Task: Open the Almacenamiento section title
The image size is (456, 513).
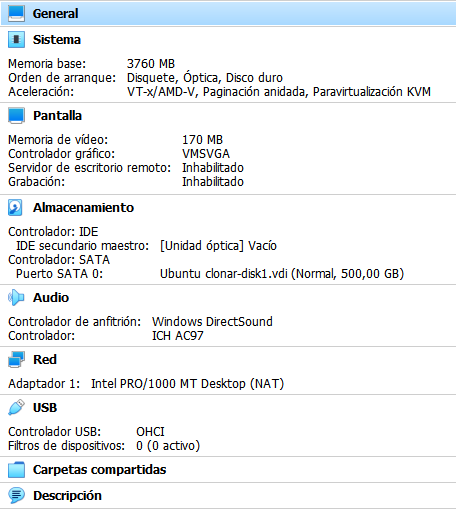Action: 83,208
